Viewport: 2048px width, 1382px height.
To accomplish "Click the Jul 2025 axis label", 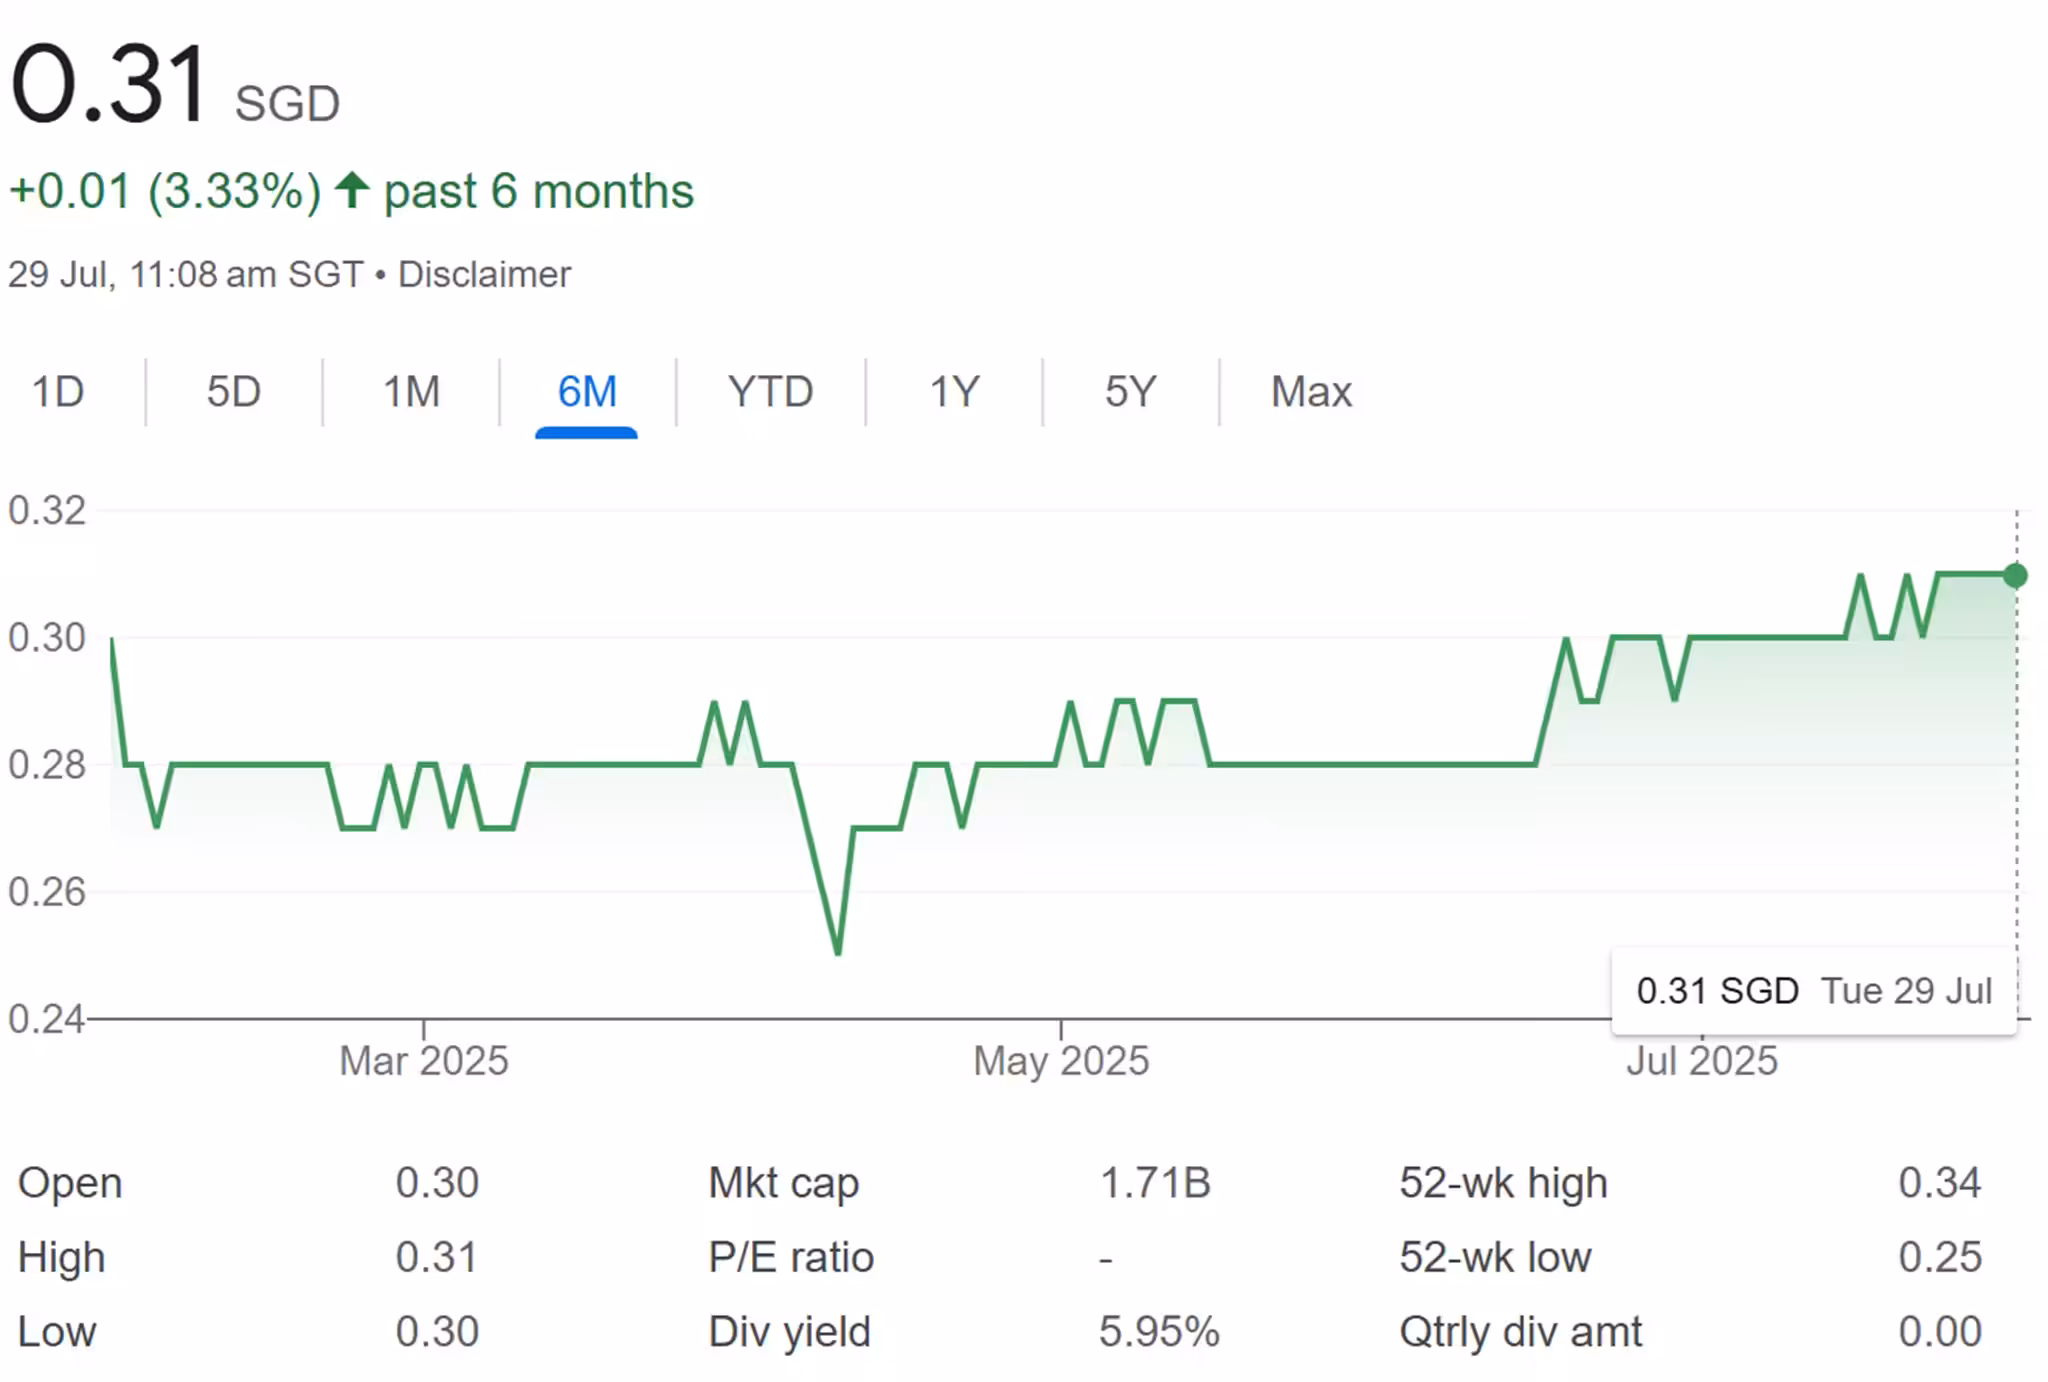I will click(1701, 1060).
